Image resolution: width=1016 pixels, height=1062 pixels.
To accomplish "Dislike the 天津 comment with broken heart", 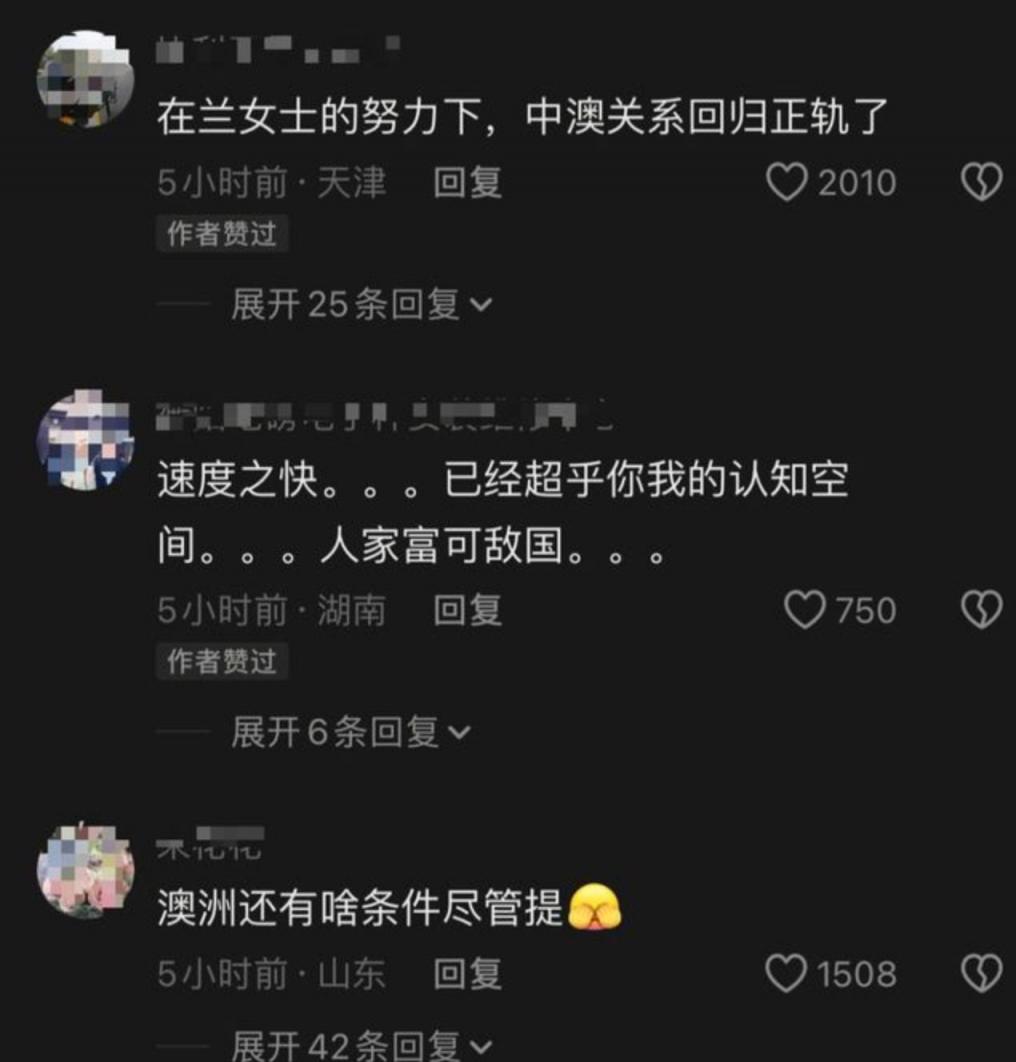I will click(981, 182).
